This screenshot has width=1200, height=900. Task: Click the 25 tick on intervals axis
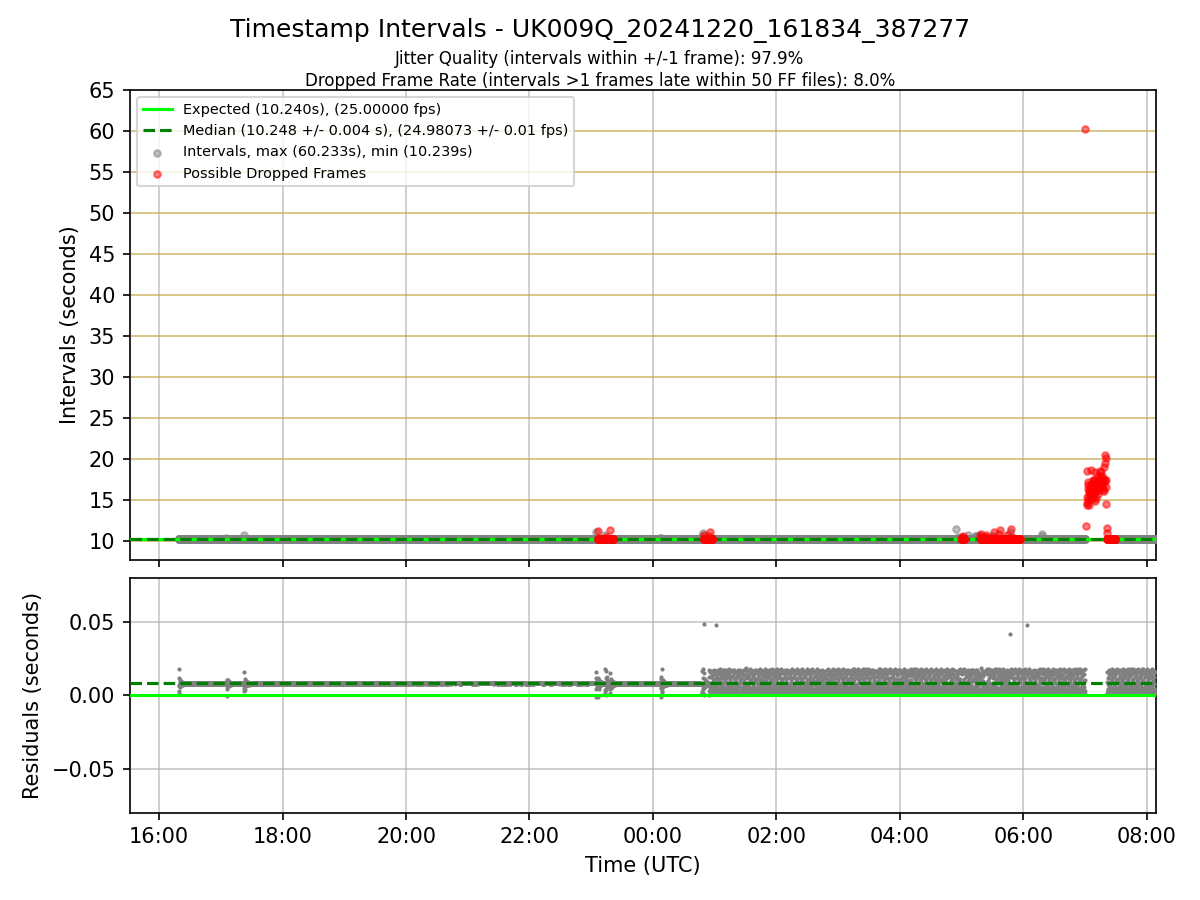pyautogui.click(x=103, y=418)
